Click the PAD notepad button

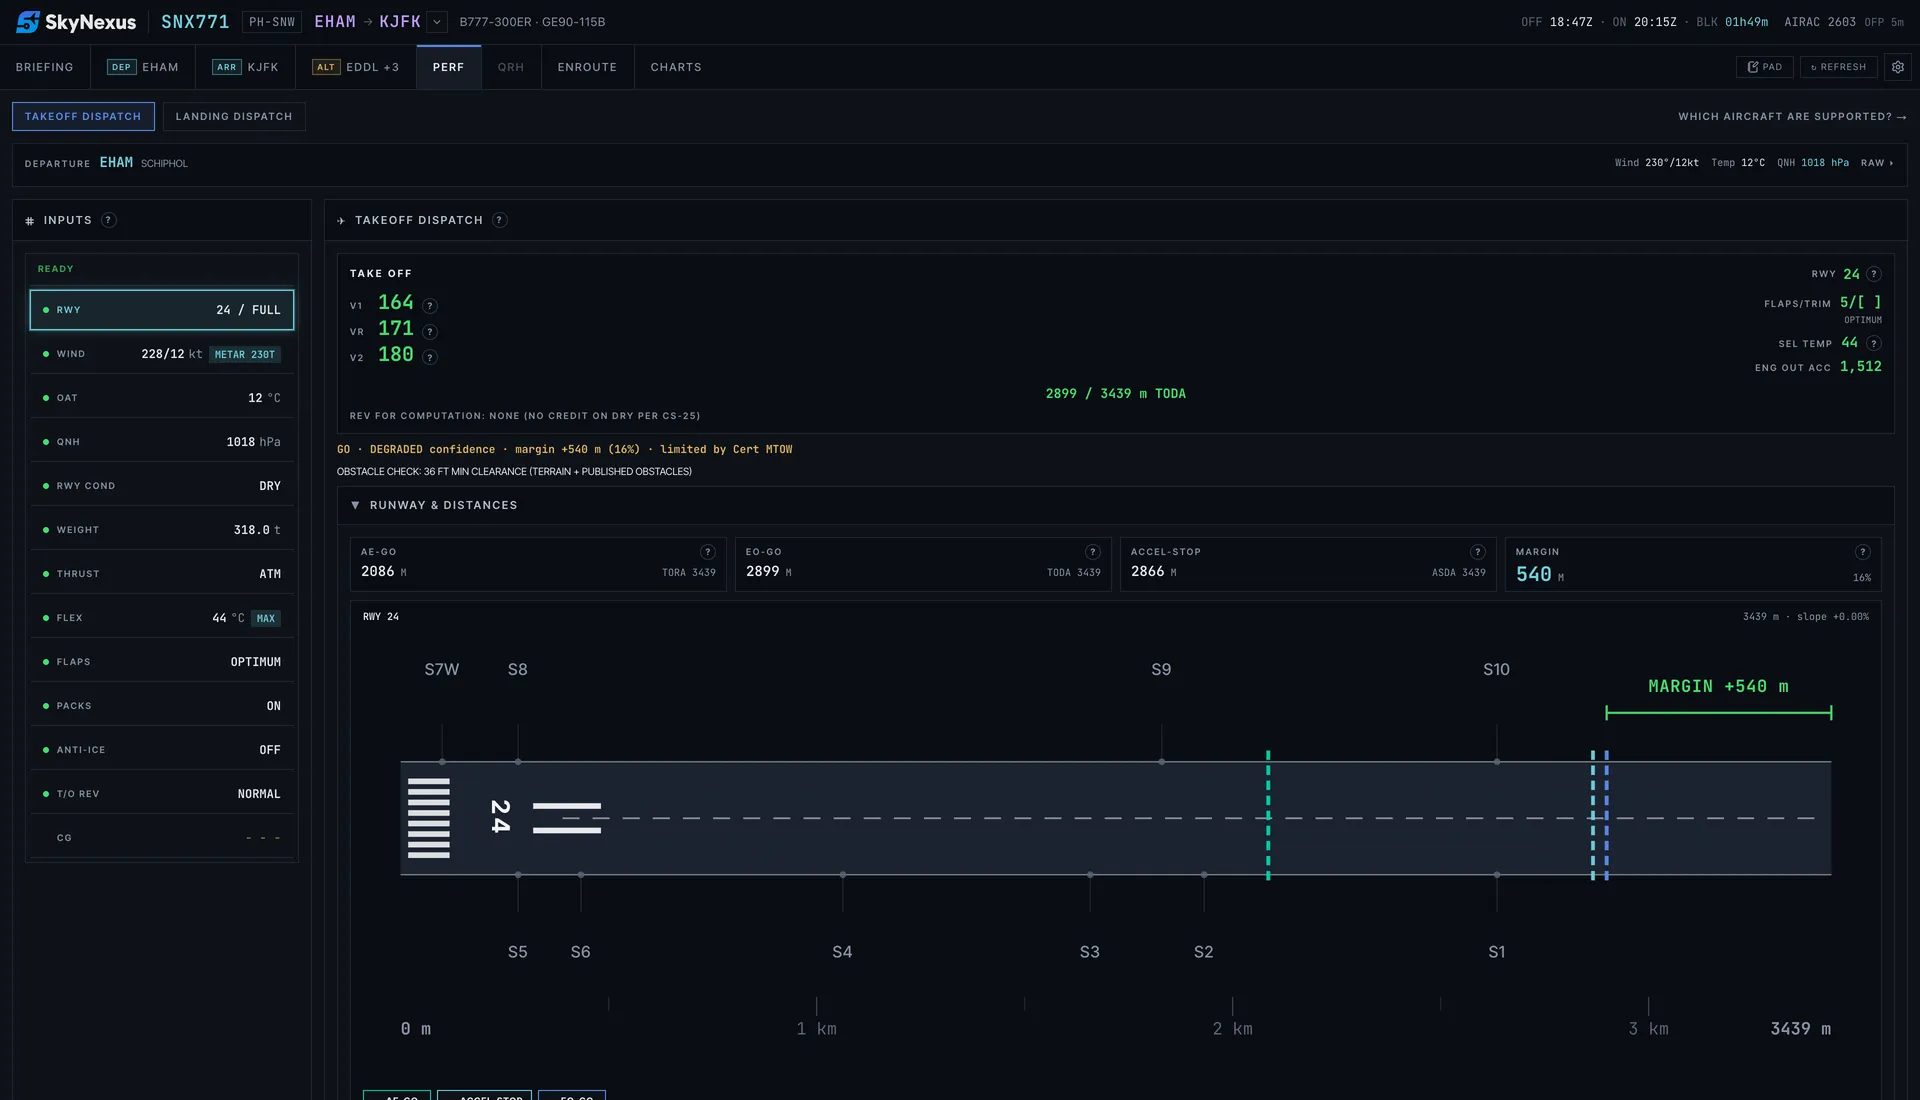pyautogui.click(x=1765, y=67)
